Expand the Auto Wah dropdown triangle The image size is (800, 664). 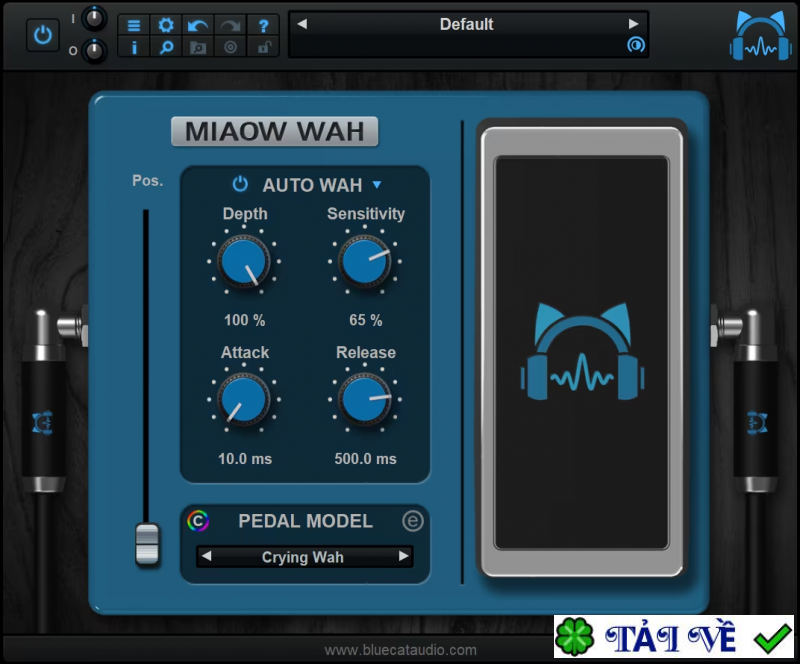(x=379, y=185)
